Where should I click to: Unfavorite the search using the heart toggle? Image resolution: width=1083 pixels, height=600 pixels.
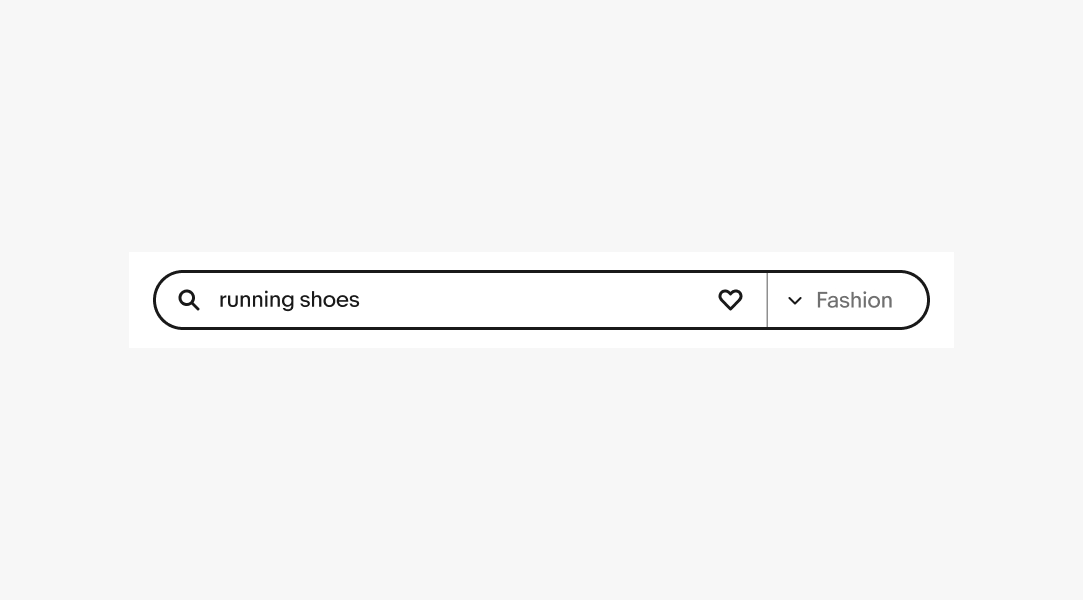point(730,300)
